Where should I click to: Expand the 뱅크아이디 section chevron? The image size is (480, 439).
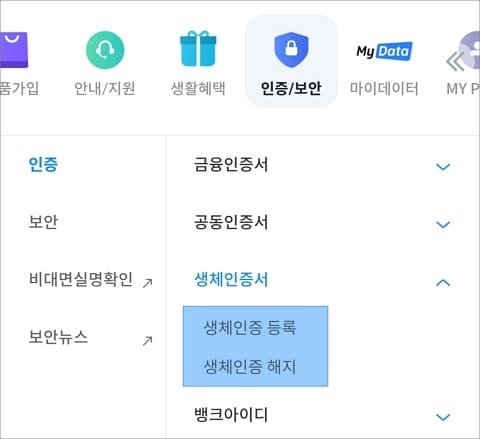point(443,417)
